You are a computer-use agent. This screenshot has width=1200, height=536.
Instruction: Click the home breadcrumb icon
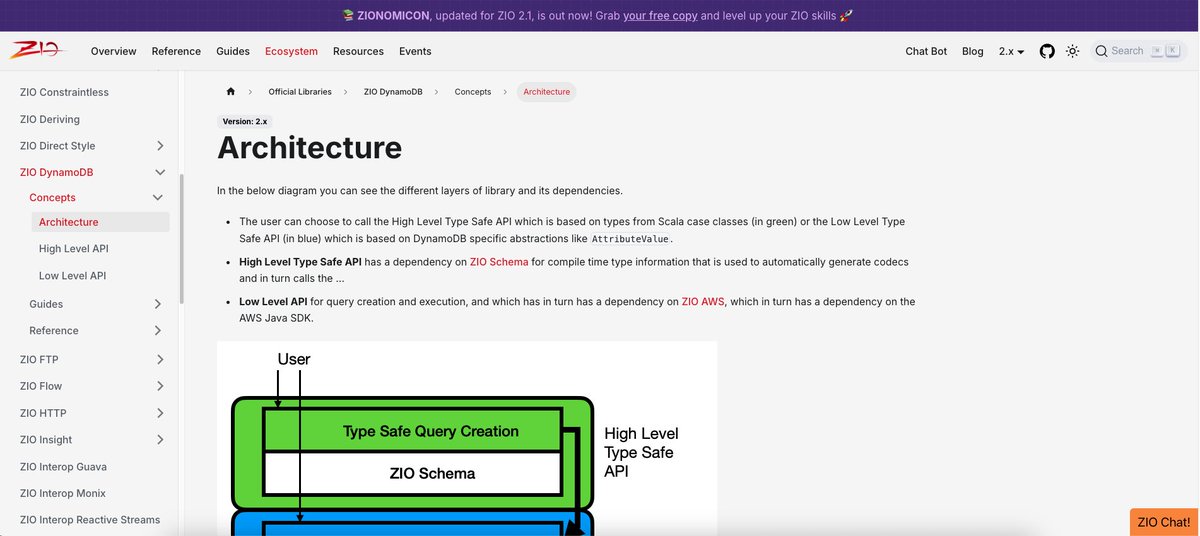point(231,91)
